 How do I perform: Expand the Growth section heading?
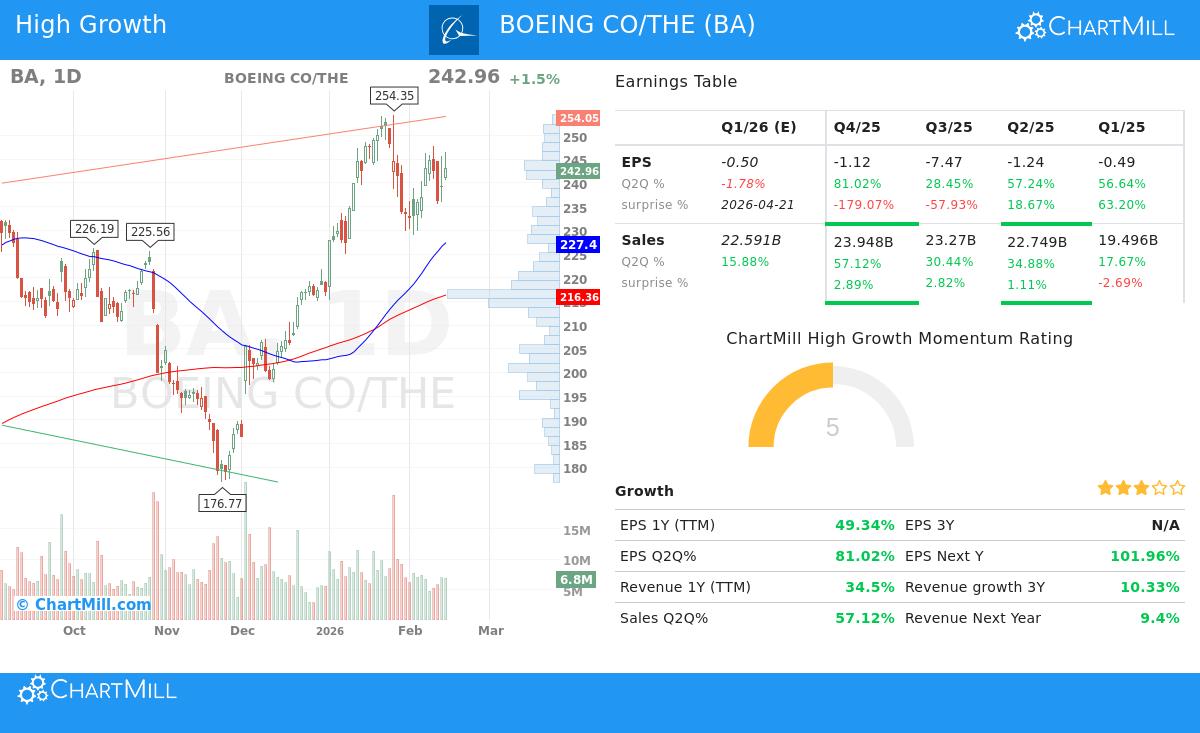click(644, 491)
